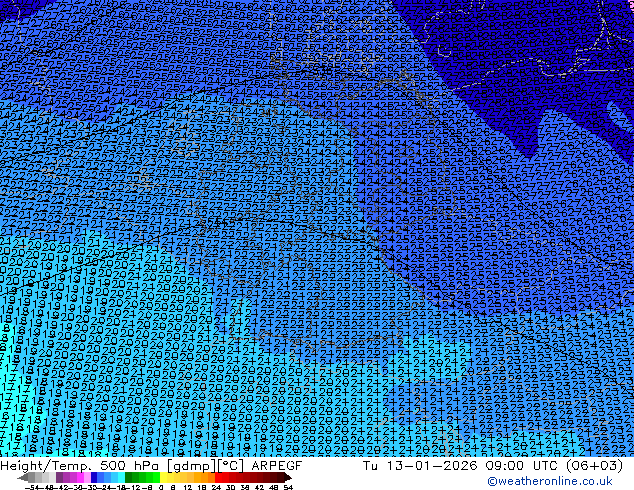Click the darkest maroon arrow at the legend's end
Viewport: 634px width, 490px height.
coord(288,477)
